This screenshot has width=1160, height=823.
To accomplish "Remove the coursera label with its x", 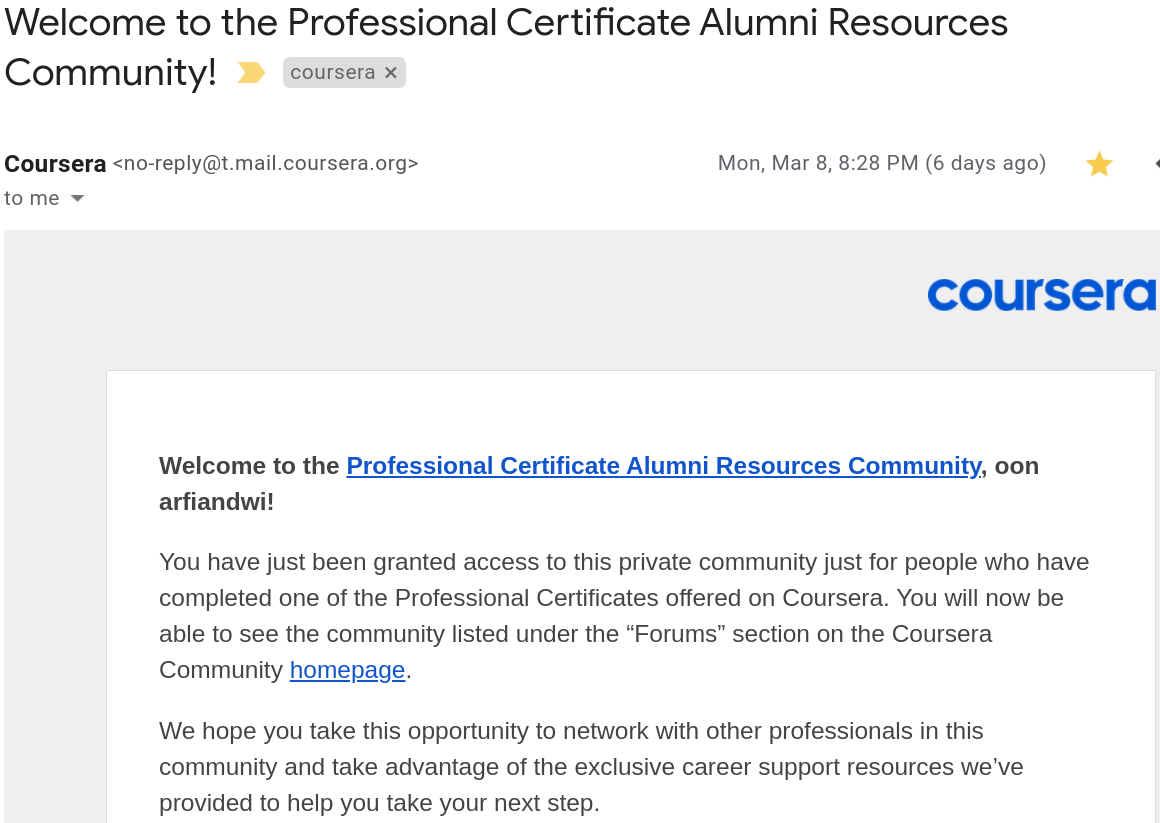I will [x=390, y=71].
